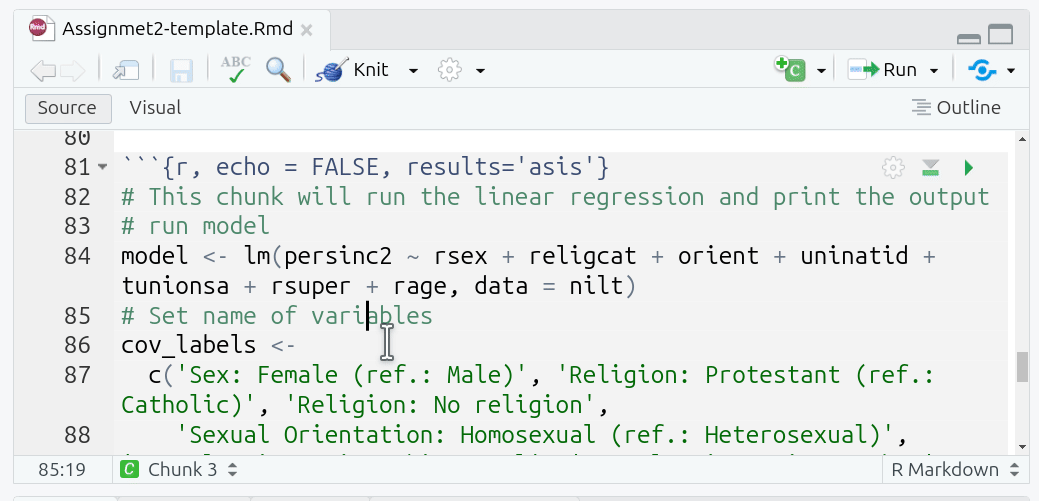Run all chunks above this chunk

pyautogui.click(x=931, y=168)
